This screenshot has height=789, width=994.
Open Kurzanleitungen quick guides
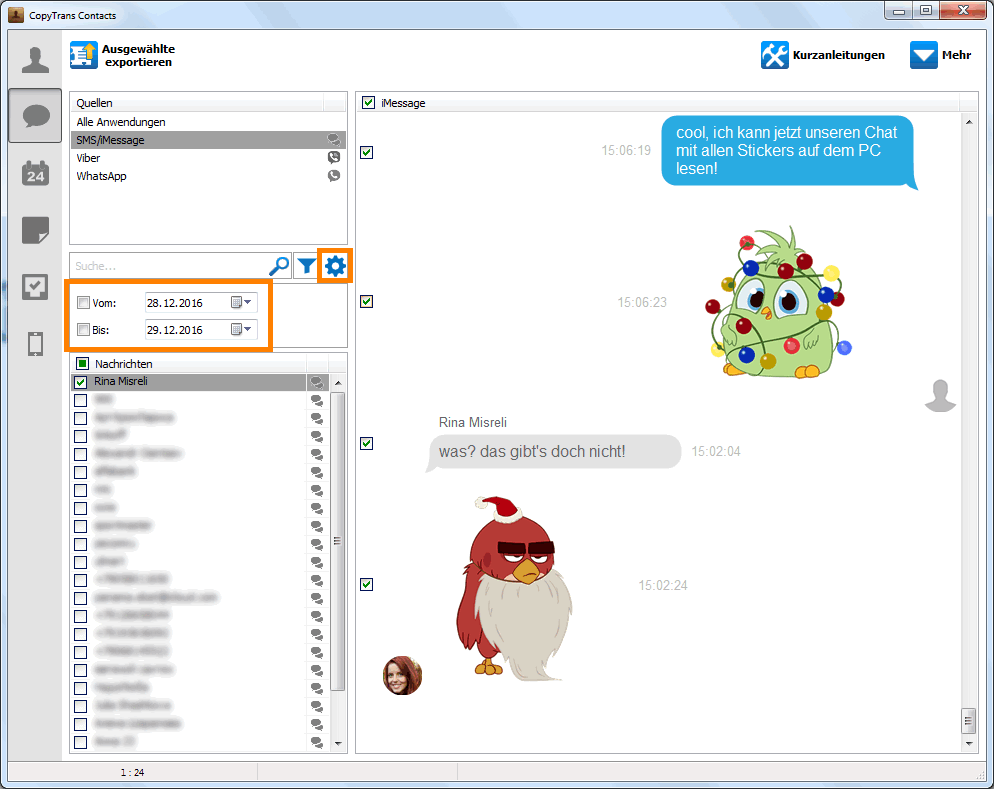823,55
